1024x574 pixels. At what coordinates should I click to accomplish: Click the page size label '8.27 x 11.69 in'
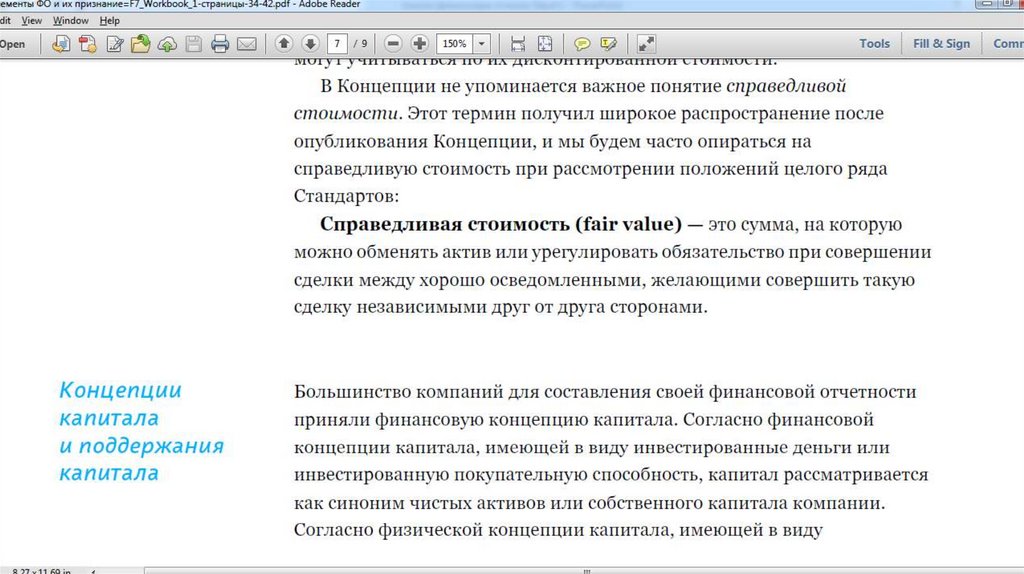tap(41, 571)
